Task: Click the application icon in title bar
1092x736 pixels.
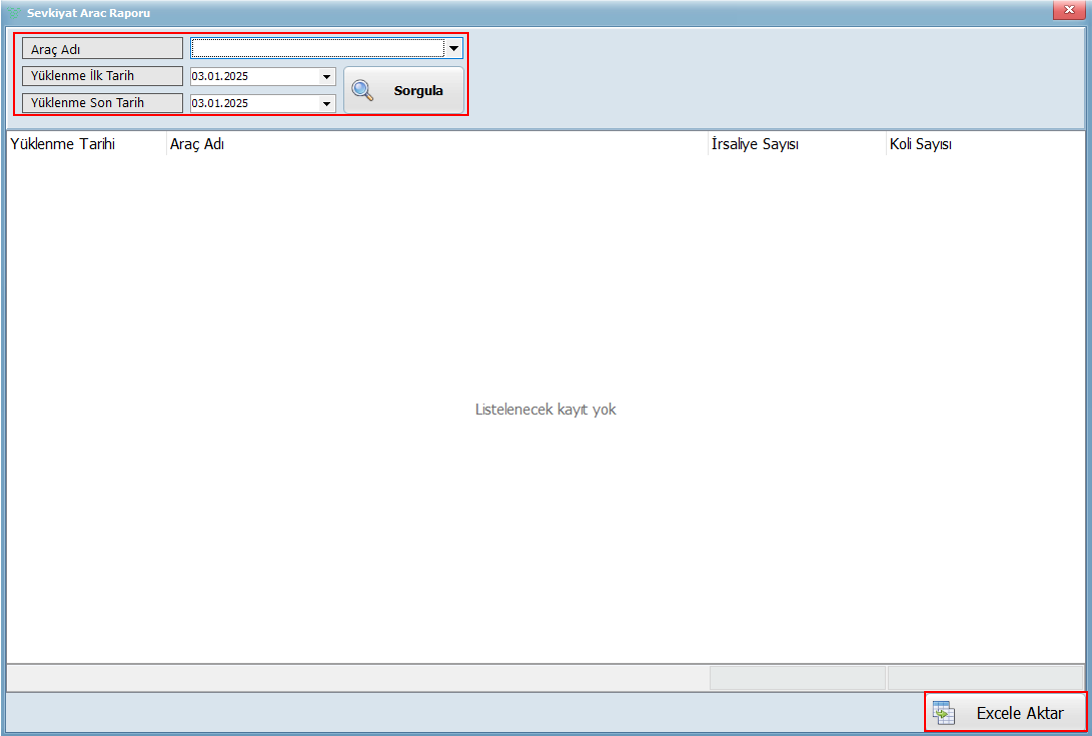Action: coord(14,13)
